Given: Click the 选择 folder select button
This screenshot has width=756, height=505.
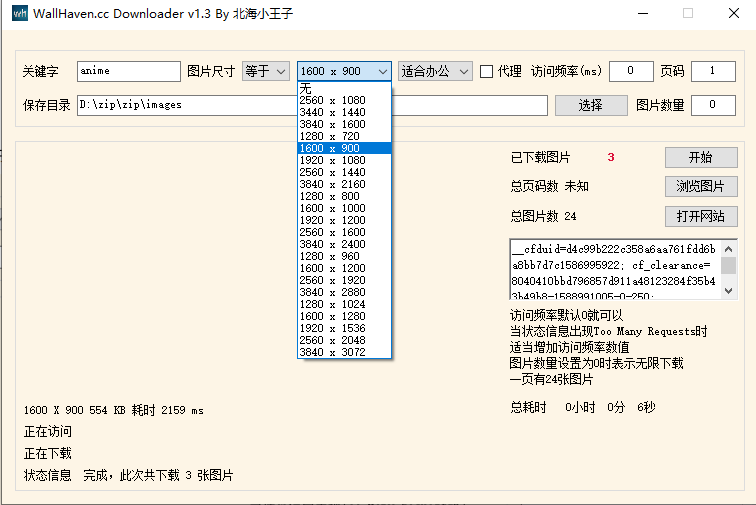Looking at the screenshot, I should point(591,105).
